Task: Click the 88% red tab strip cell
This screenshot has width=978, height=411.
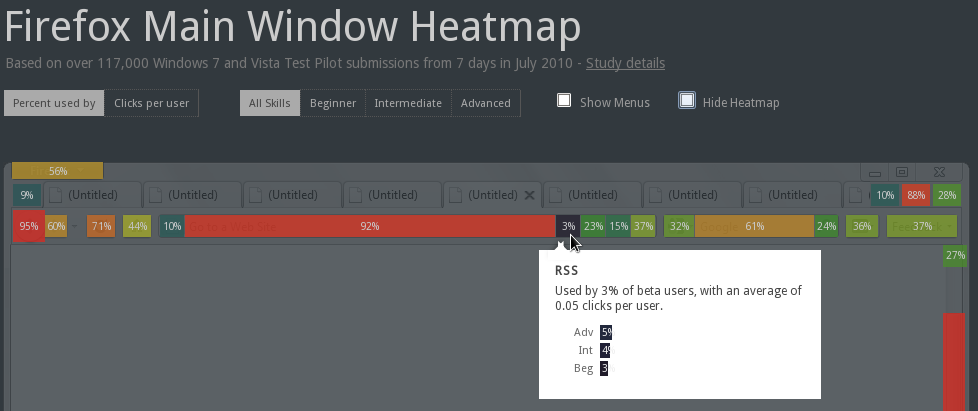Action: click(916, 195)
